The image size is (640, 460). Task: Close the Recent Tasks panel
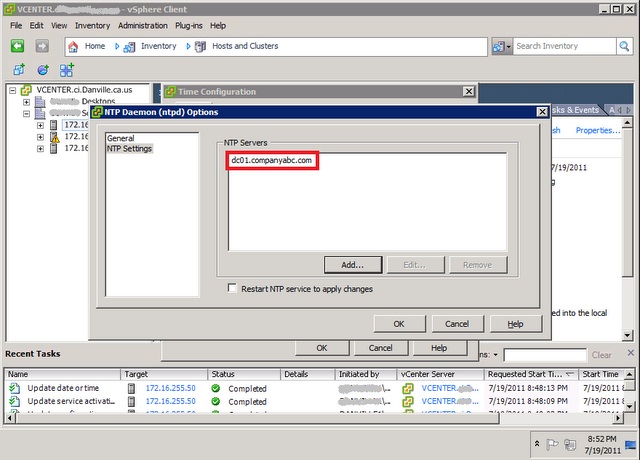coord(631,353)
